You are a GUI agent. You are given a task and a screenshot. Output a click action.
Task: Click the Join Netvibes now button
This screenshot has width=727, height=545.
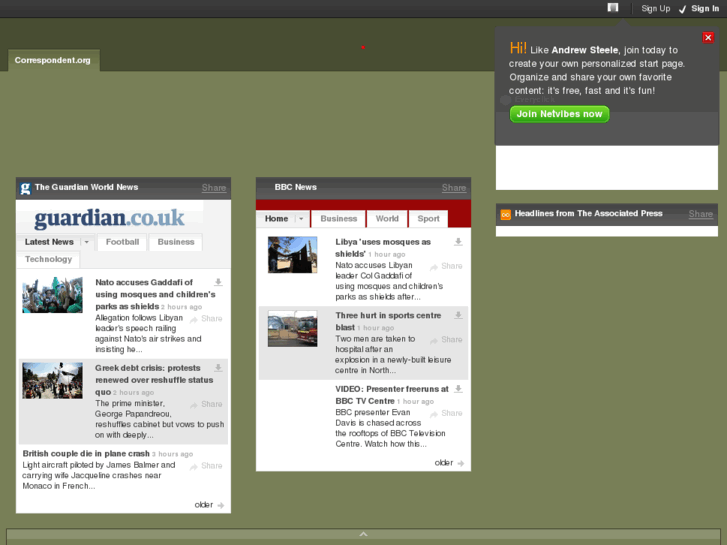[560, 114]
